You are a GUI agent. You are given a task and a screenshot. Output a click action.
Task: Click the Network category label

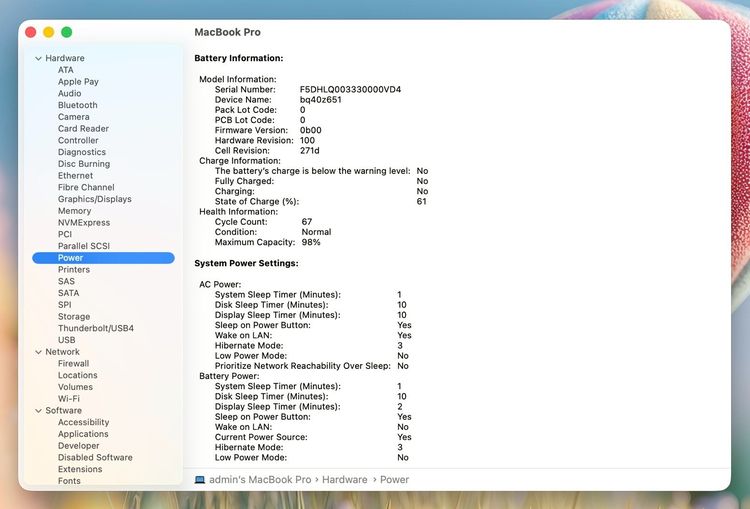pos(62,352)
